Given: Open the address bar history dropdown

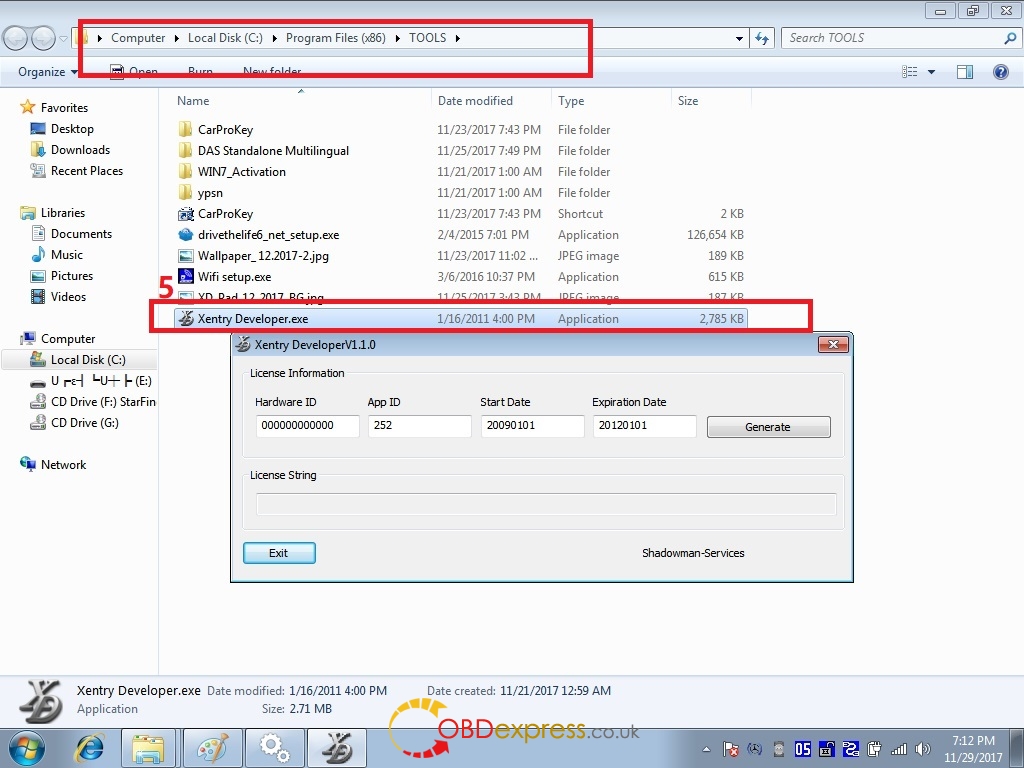Looking at the screenshot, I should 740,38.
